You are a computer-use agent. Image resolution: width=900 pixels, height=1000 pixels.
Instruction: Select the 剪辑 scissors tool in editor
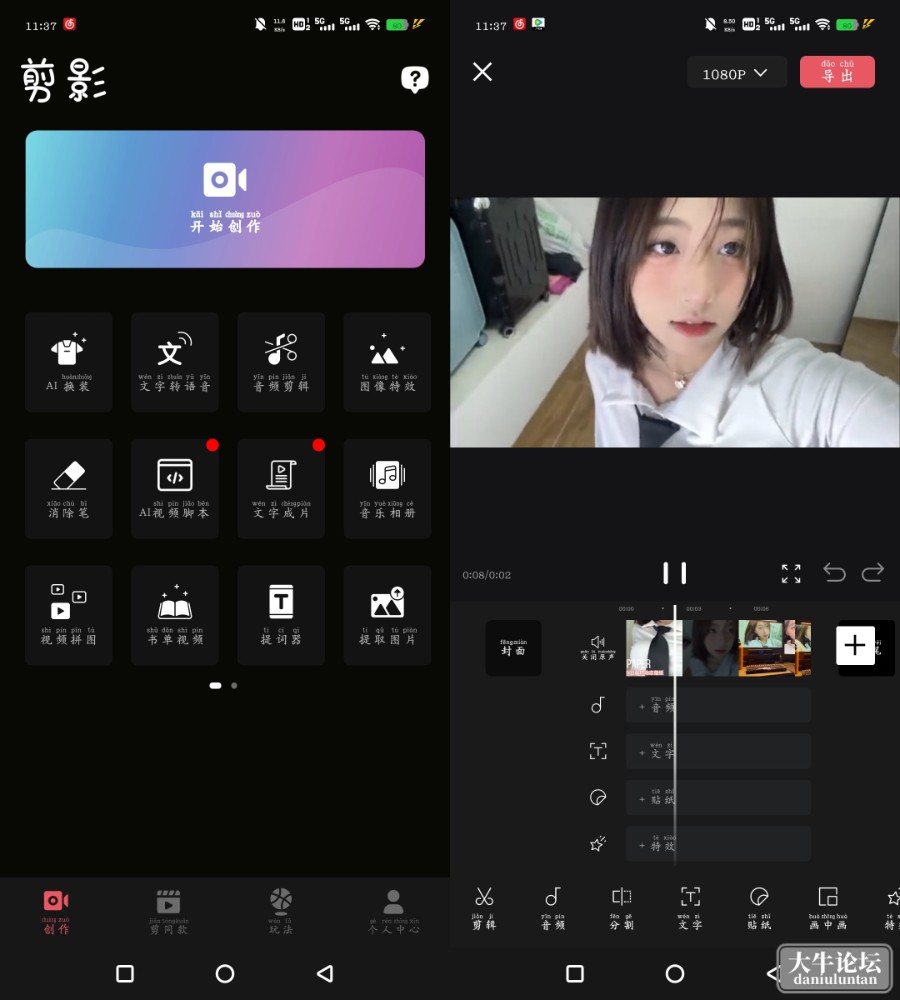pyautogui.click(x=484, y=908)
